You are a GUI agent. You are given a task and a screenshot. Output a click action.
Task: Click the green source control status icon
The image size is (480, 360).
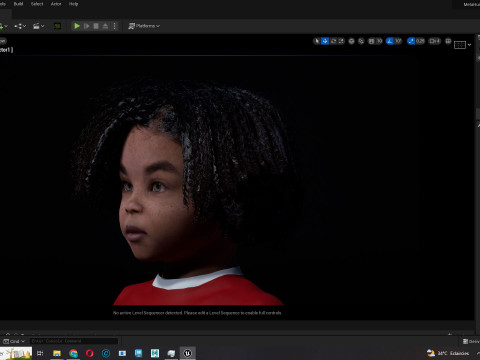[57, 26]
